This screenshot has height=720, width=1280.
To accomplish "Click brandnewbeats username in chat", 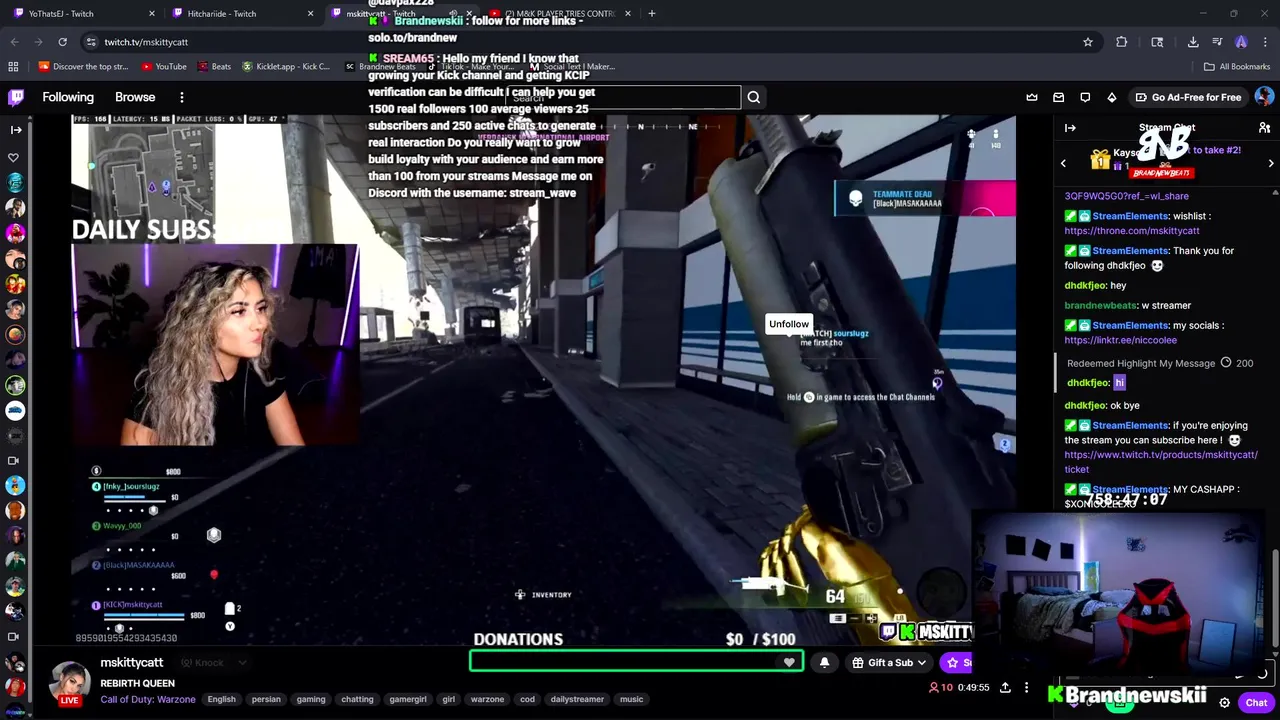I will tap(1100, 305).
